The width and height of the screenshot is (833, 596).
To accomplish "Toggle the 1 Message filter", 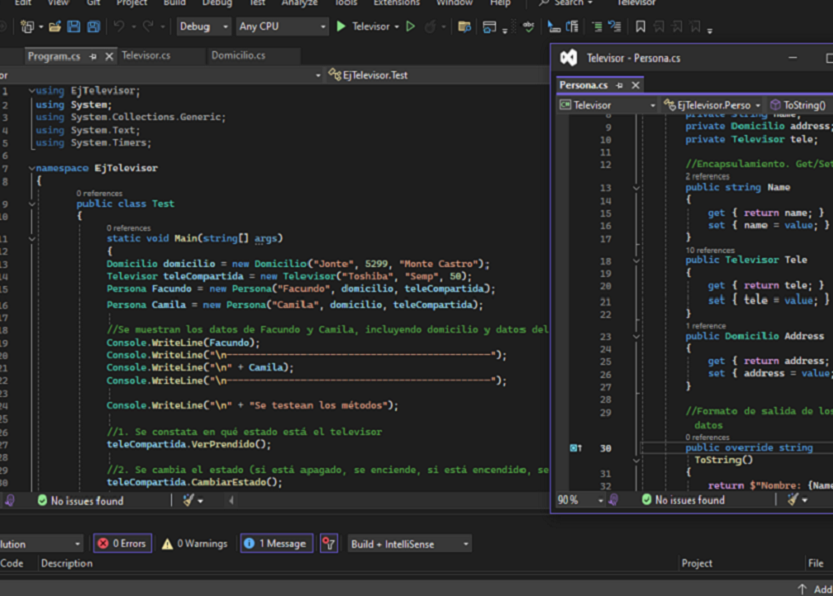I will click(x=276, y=544).
